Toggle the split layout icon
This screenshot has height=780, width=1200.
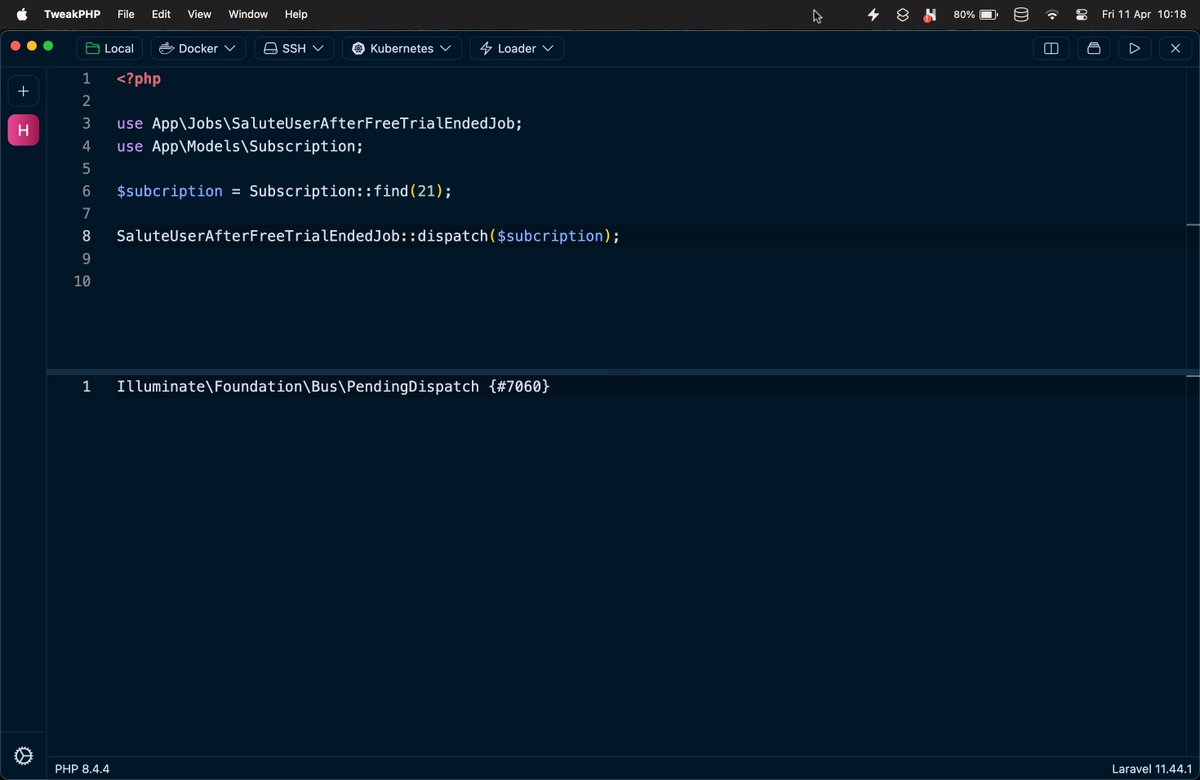pos(1051,48)
